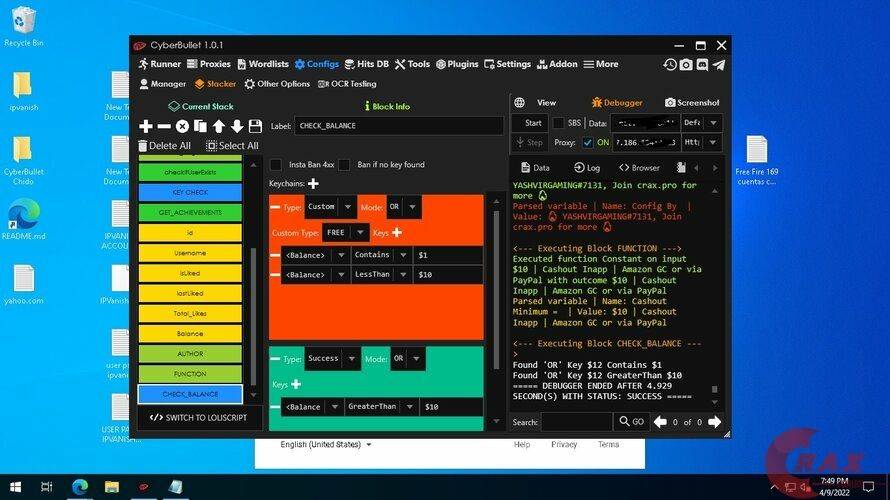Open the Custom keychain Type dropdown
The height and width of the screenshot is (500, 890).
point(330,207)
